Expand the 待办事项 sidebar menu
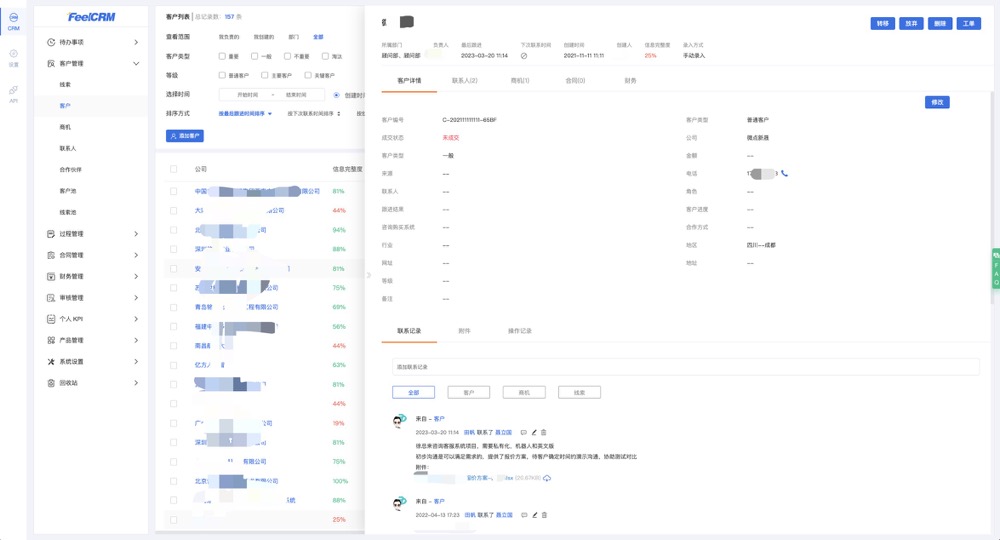 pyautogui.click(x=93, y=42)
